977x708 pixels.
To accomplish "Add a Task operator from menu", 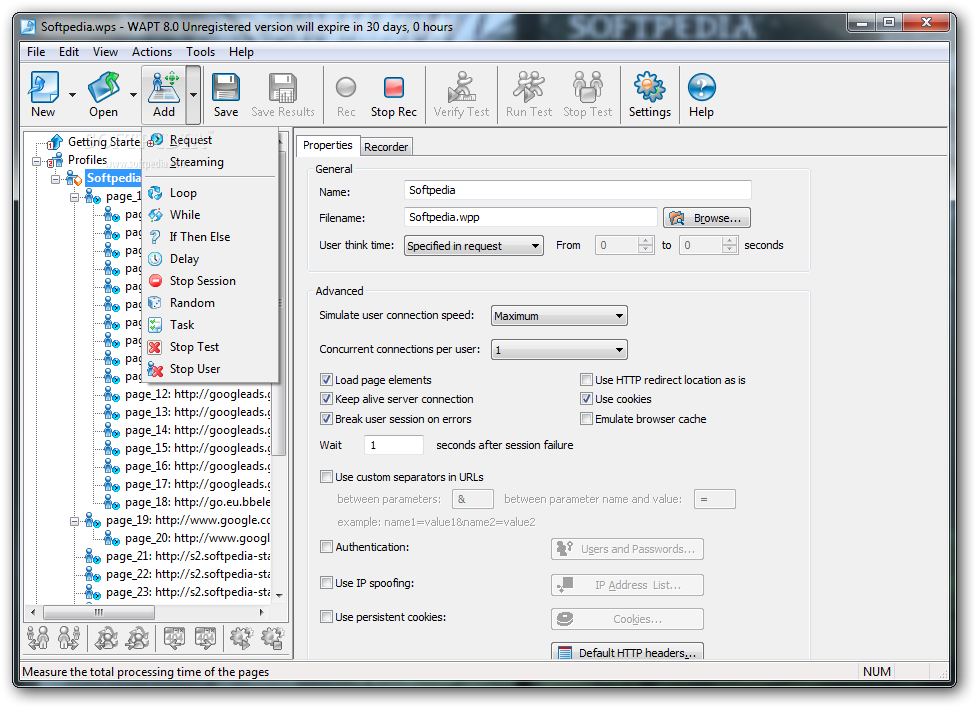I will pos(211,325).
